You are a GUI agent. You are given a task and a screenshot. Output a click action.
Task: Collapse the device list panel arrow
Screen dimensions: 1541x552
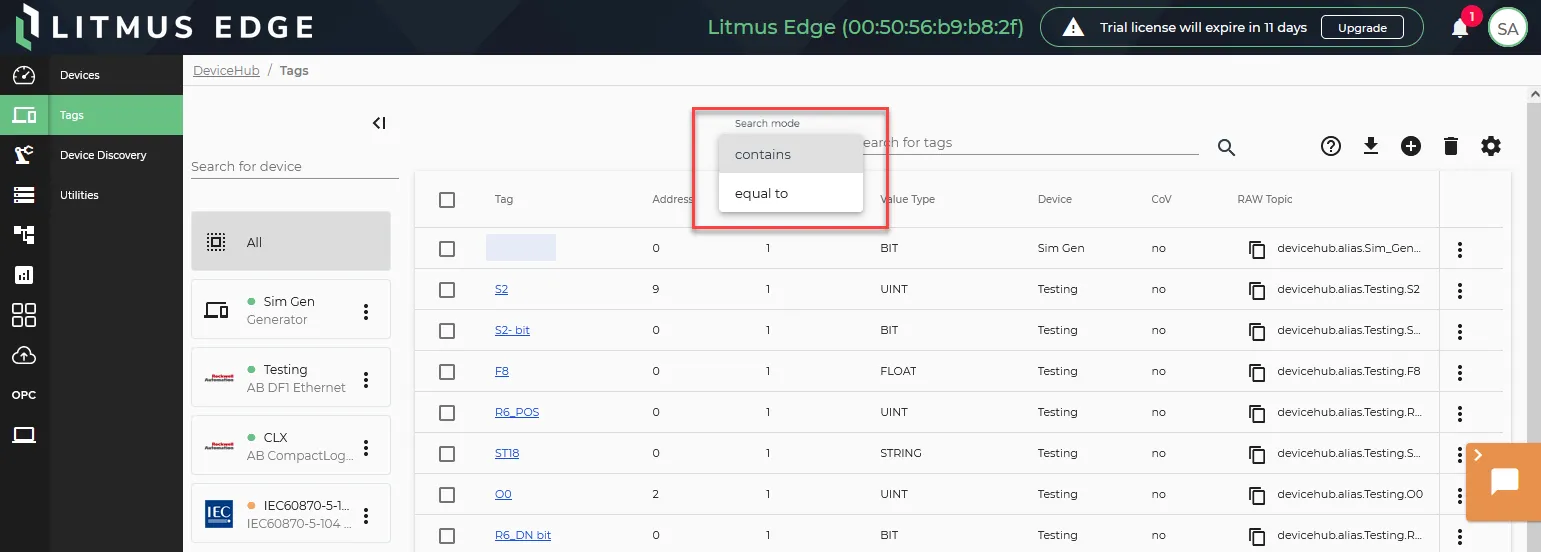click(x=379, y=123)
